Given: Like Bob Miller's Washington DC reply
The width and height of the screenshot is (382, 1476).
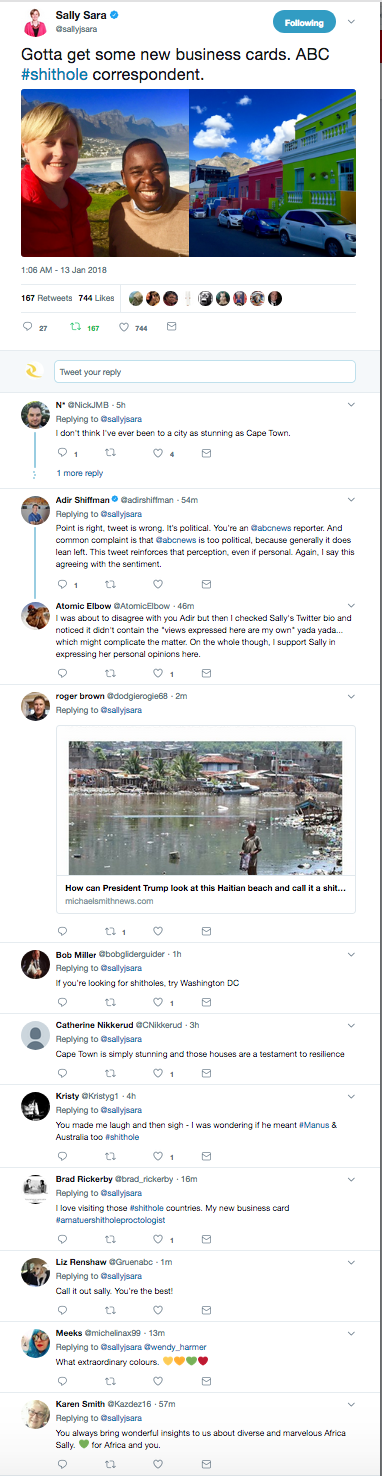Looking at the screenshot, I should tap(162, 1002).
